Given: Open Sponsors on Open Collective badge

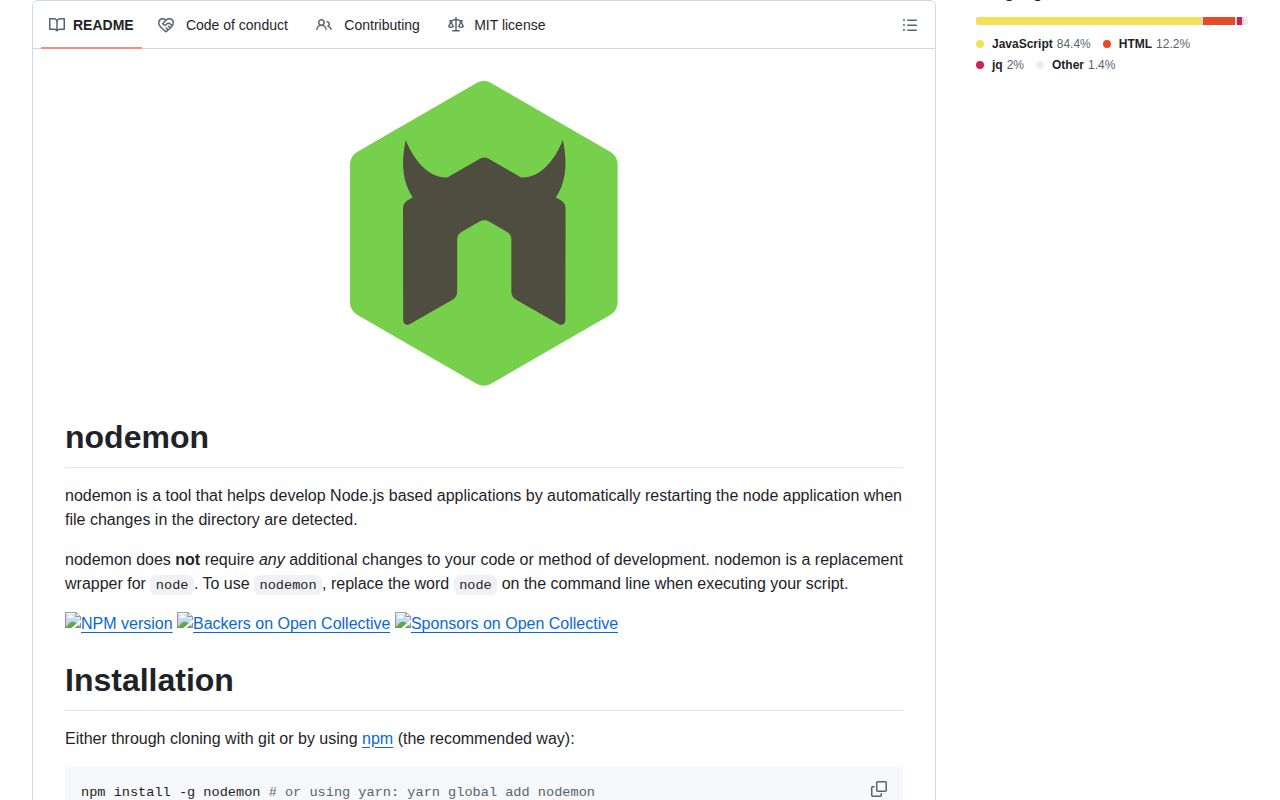Looking at the screenshot, I should click(507, 623).
